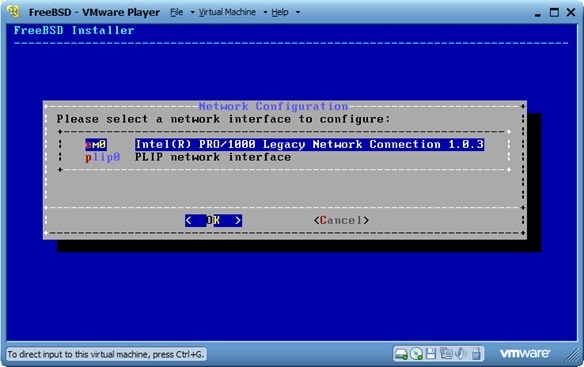This screenshot has width=584, height=367.
Task: Click the Cancel button in Network Configuration
Action: point(341,220)
